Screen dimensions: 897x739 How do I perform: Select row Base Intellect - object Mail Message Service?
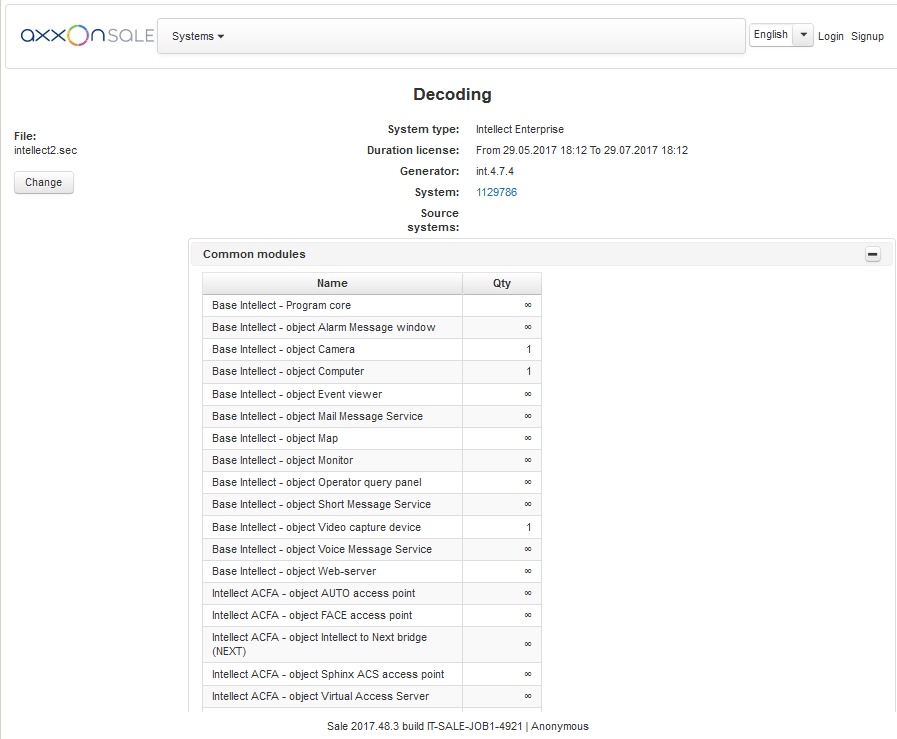pyautogui.click(x=371, y=416)
